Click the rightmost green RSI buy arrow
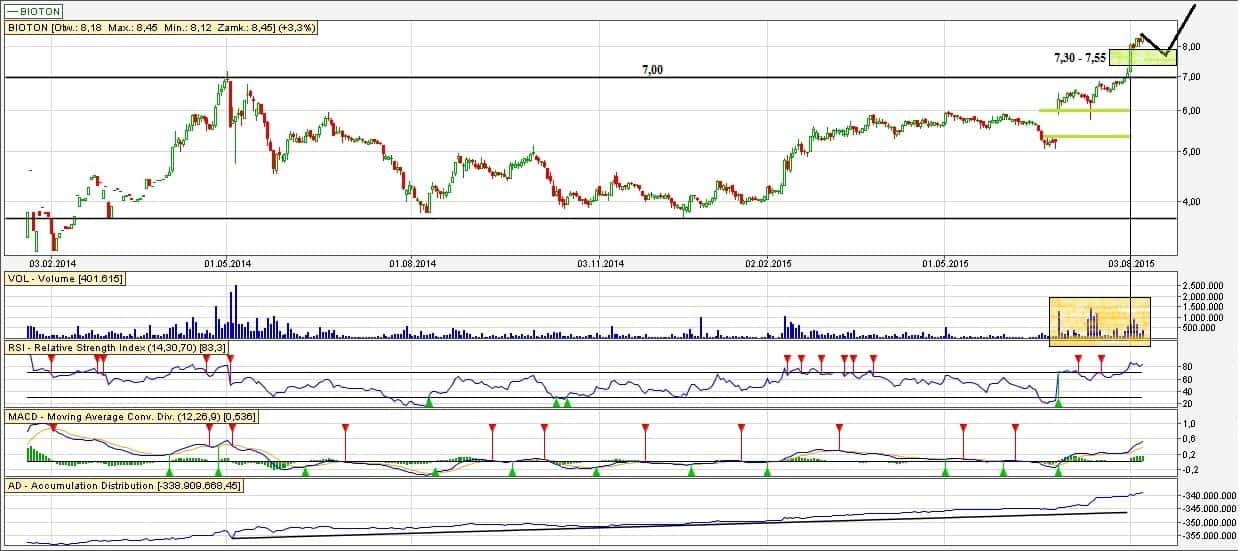The image size is (1240, 551). point(1058,402)
